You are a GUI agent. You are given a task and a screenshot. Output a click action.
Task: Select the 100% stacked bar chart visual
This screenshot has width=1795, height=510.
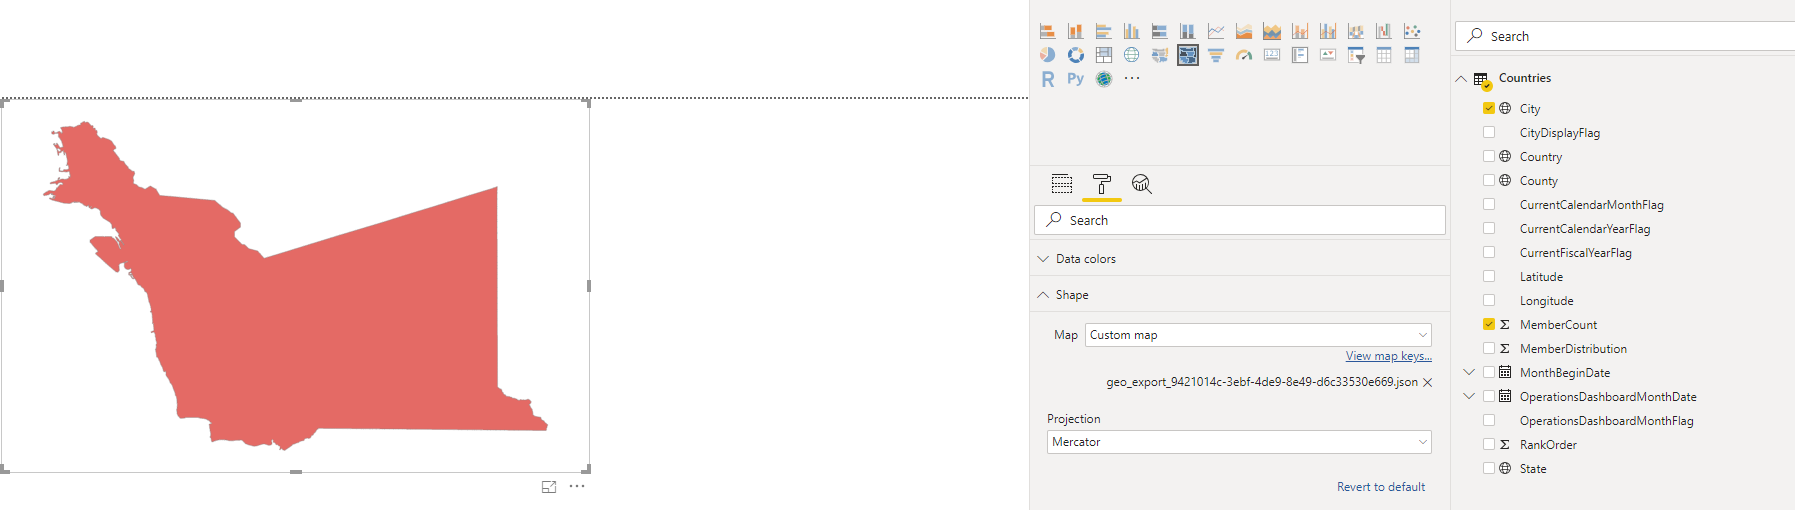tap(1159, 31)
